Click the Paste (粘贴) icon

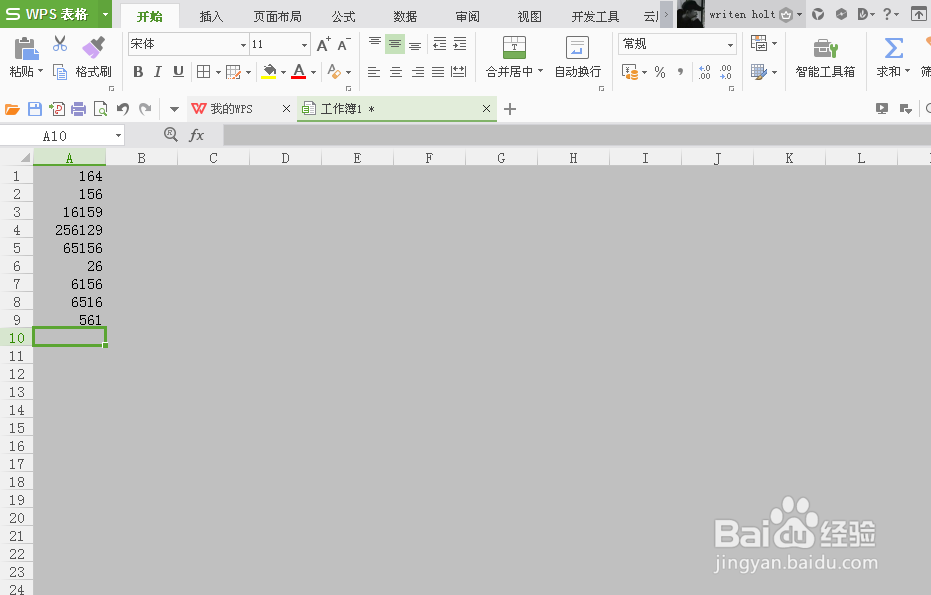click(x=26, y=49)
